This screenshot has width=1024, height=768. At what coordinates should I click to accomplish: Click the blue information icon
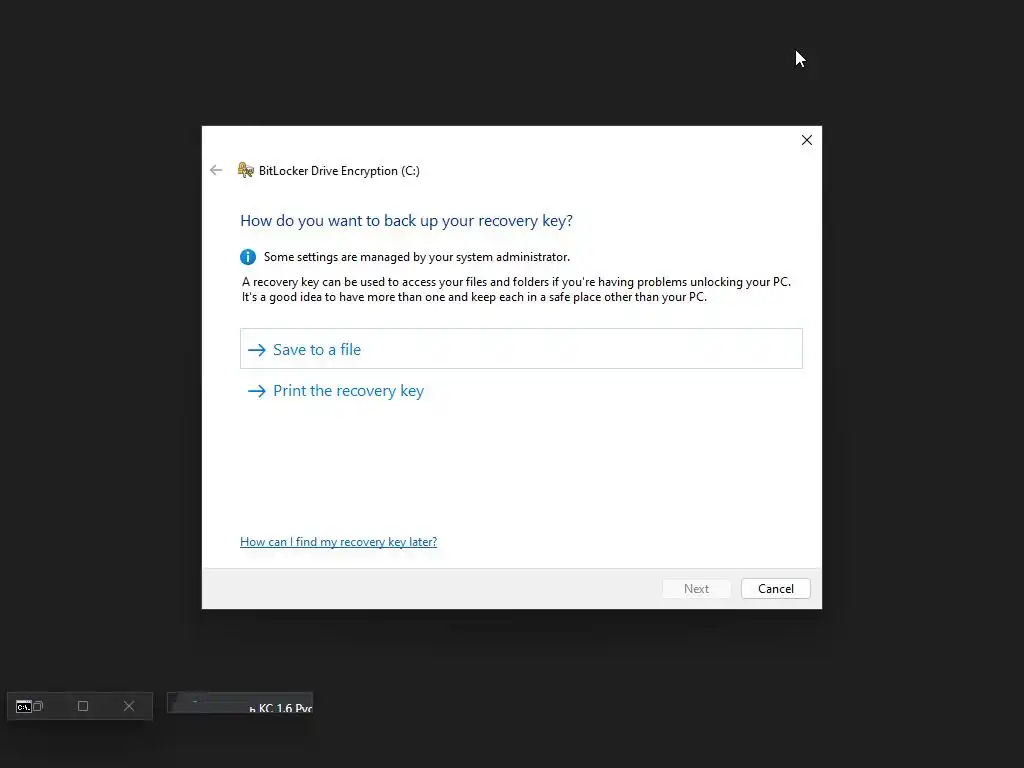tap(248, 257)
